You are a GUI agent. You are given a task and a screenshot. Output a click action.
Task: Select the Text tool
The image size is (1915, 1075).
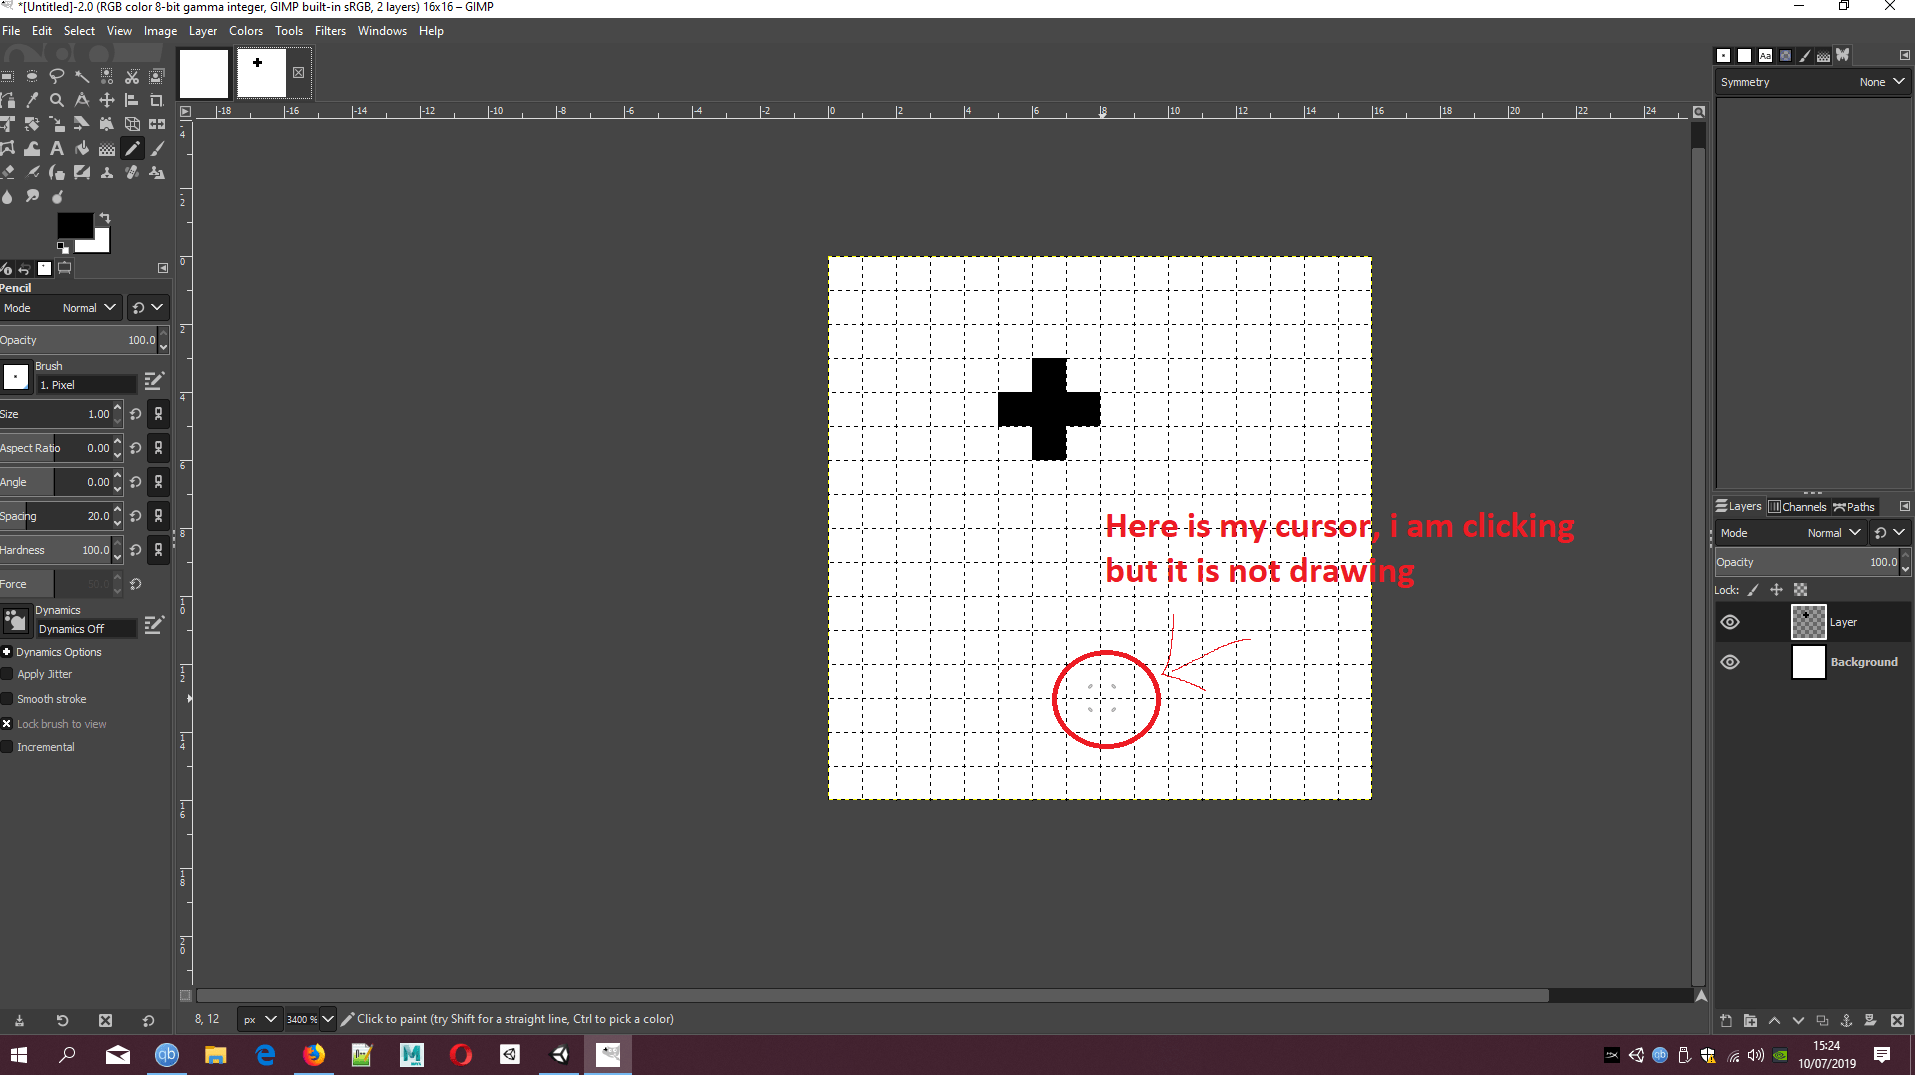(57, 148)
